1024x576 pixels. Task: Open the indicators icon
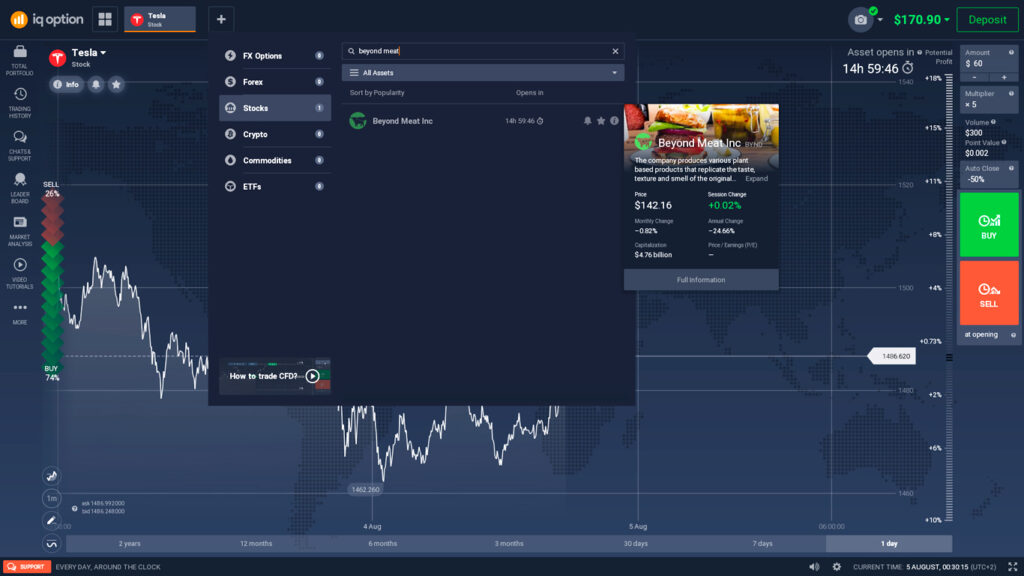tap(52, 543)
